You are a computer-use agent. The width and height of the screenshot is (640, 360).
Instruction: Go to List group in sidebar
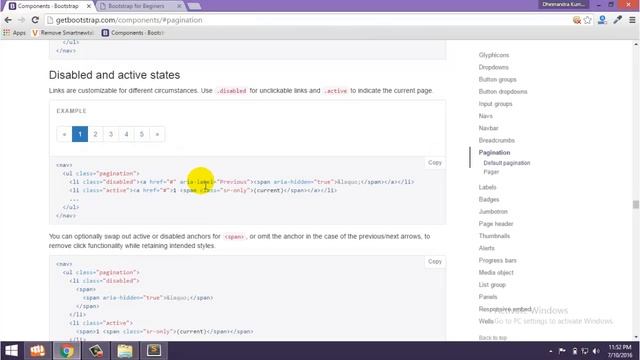click(x=492, y=285)
